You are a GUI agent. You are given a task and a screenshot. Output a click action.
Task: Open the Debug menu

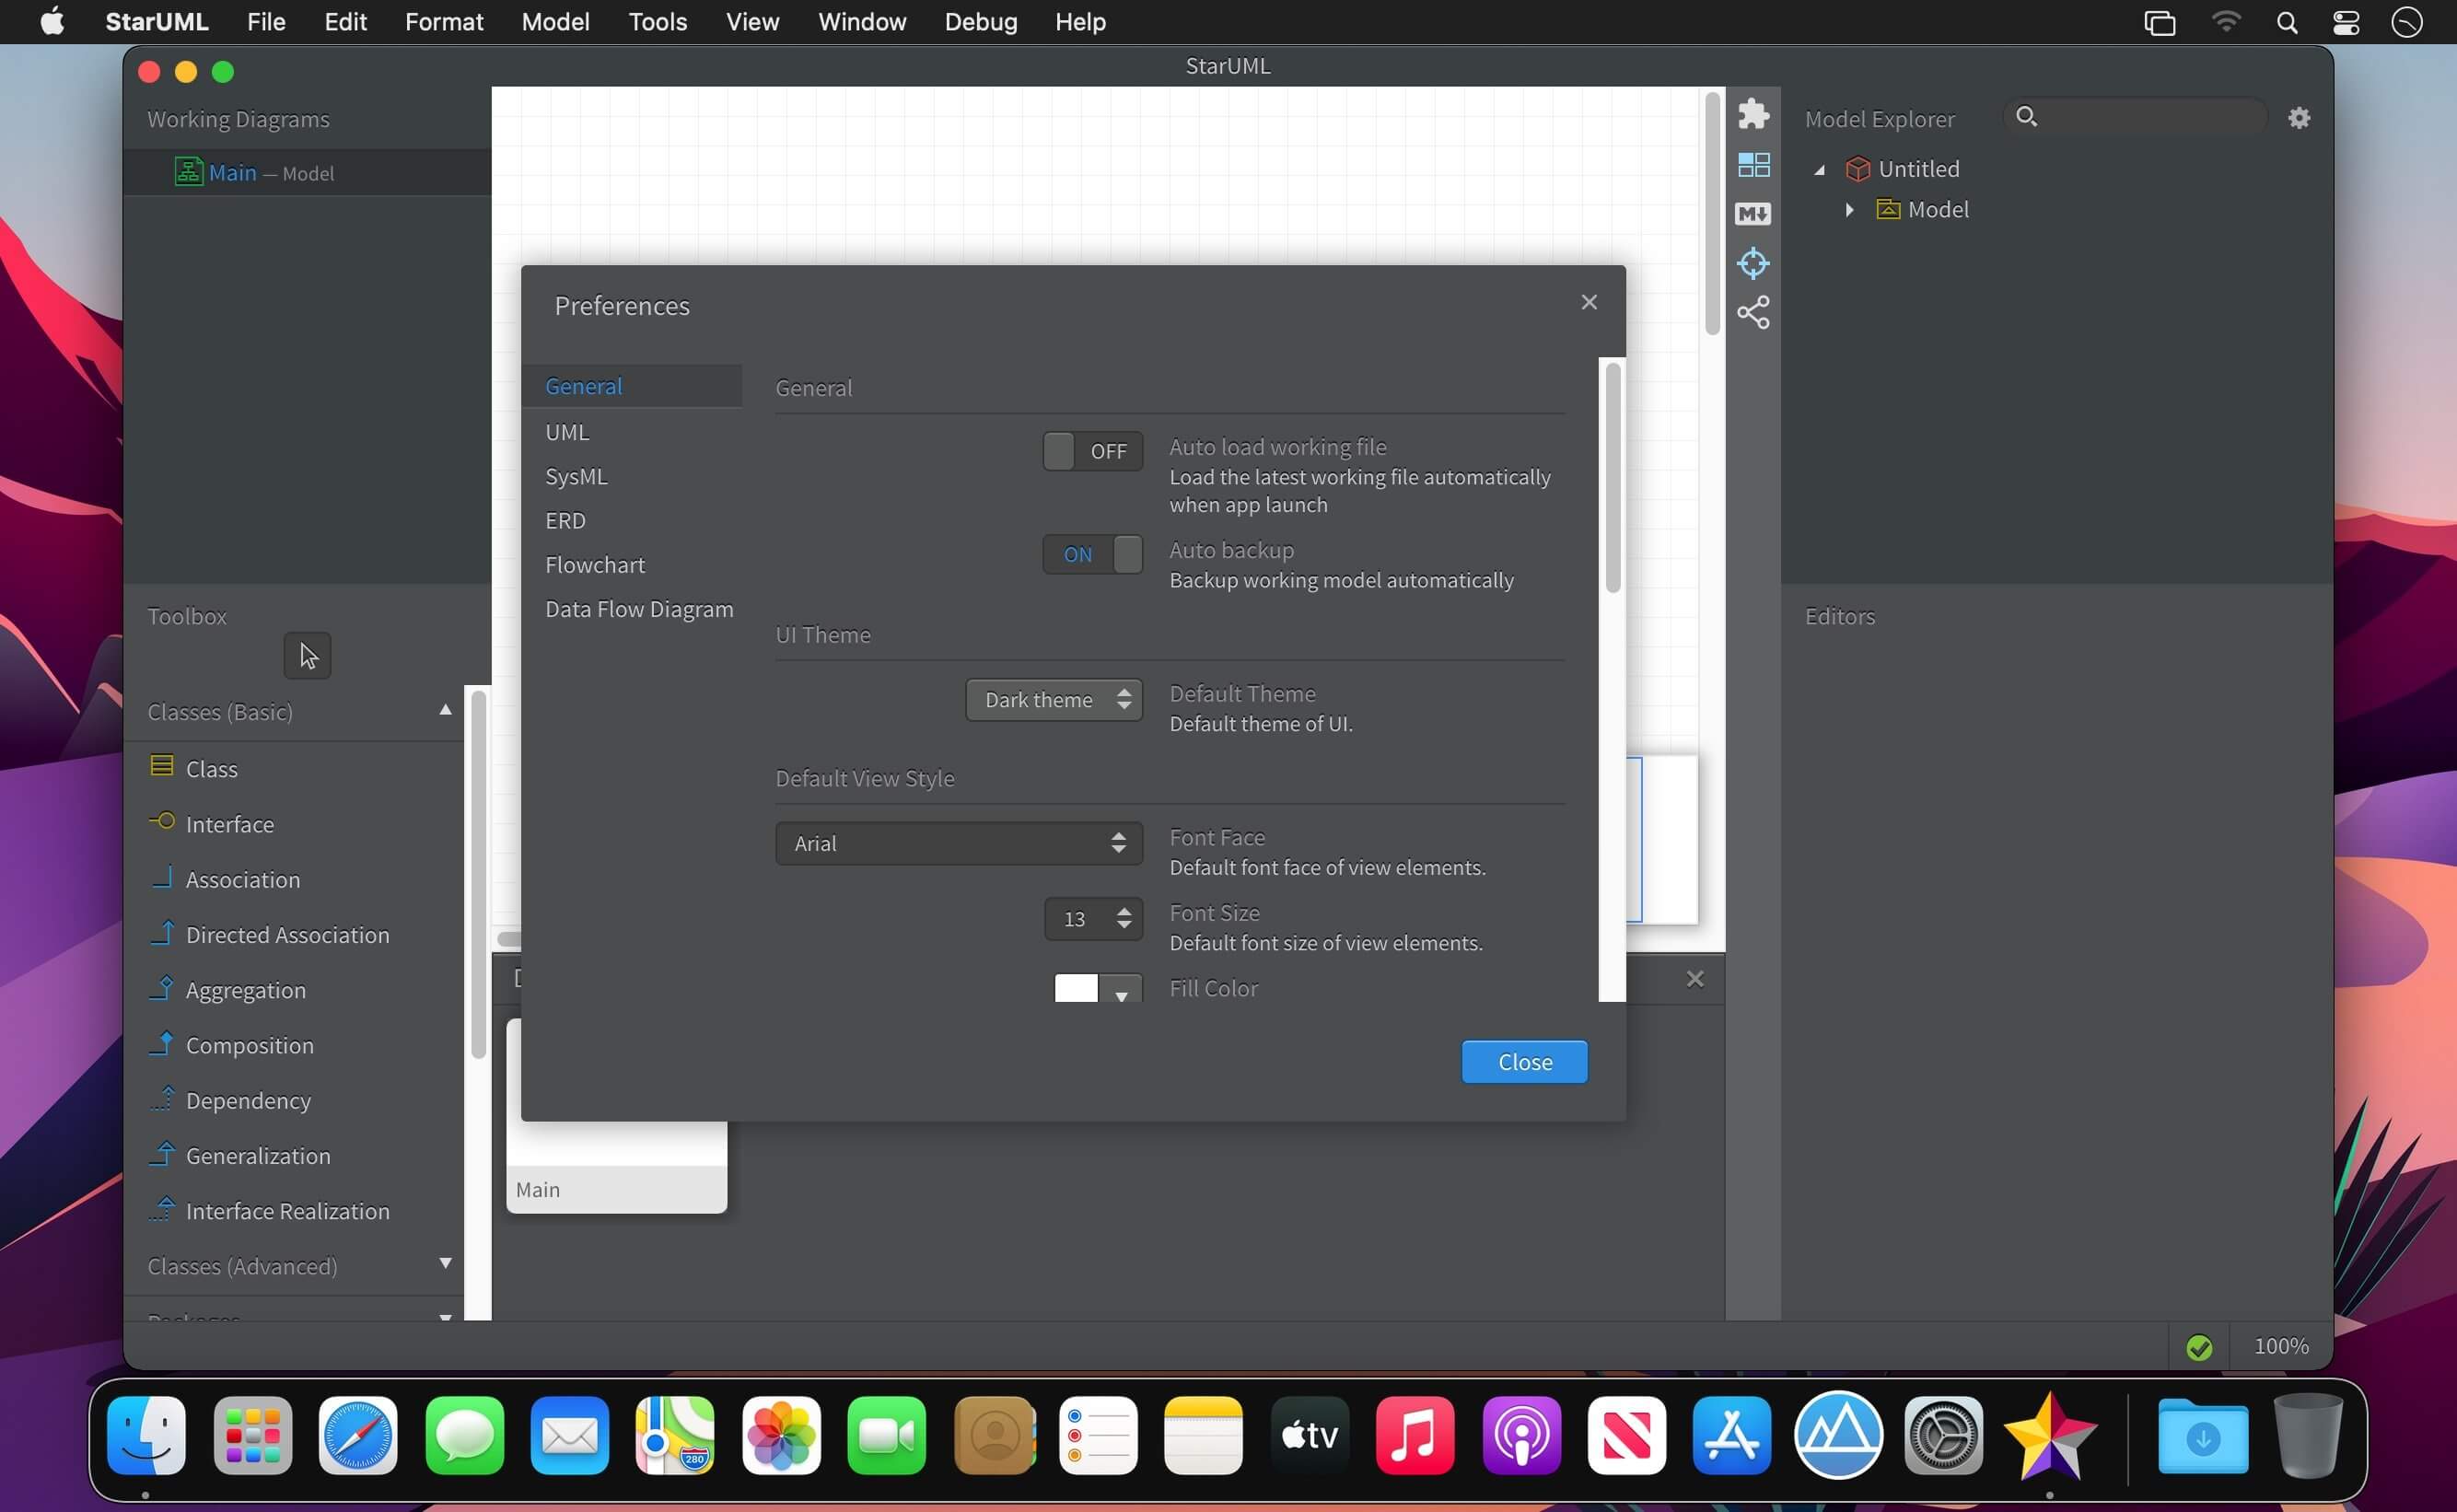tap(980, 22)
